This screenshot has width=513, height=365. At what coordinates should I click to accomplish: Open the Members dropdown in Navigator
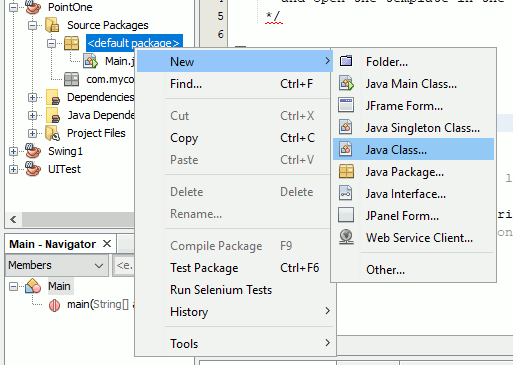pos(56,265)
